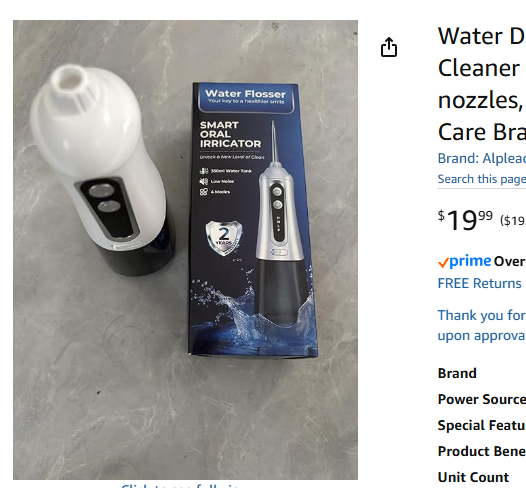Click the Search this page link
The image size is (526, 488).
pyautogui.click(x=482, y=179)
